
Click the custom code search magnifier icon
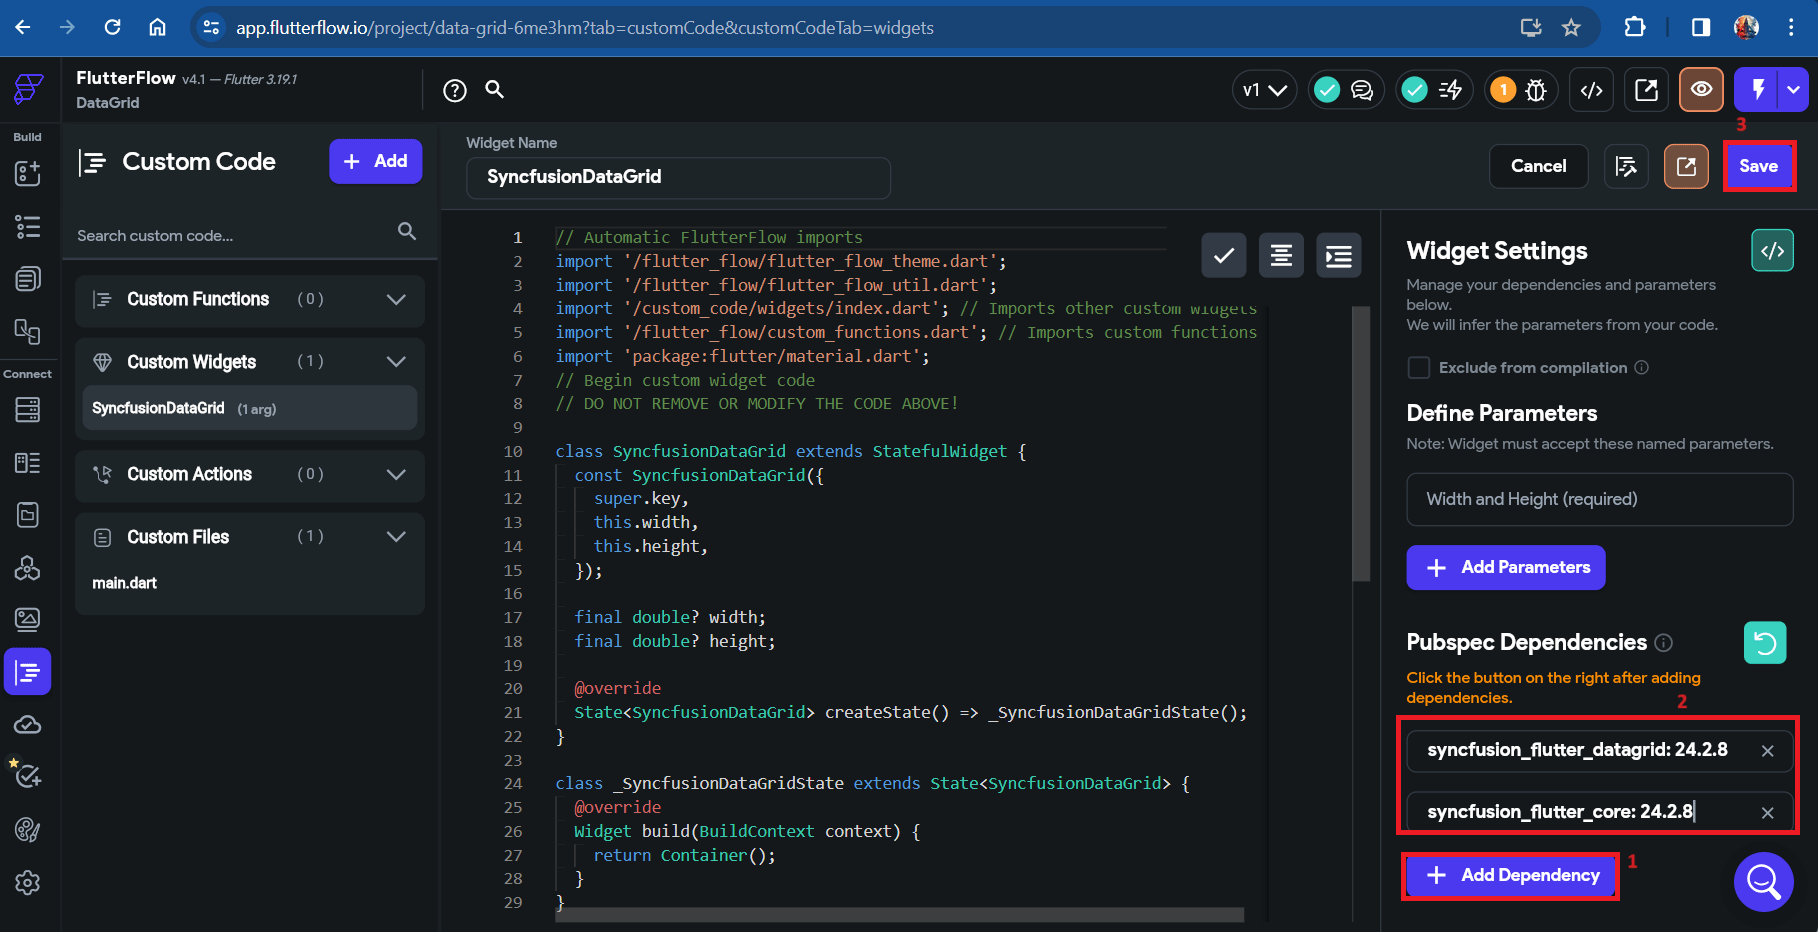pos(407,231)
